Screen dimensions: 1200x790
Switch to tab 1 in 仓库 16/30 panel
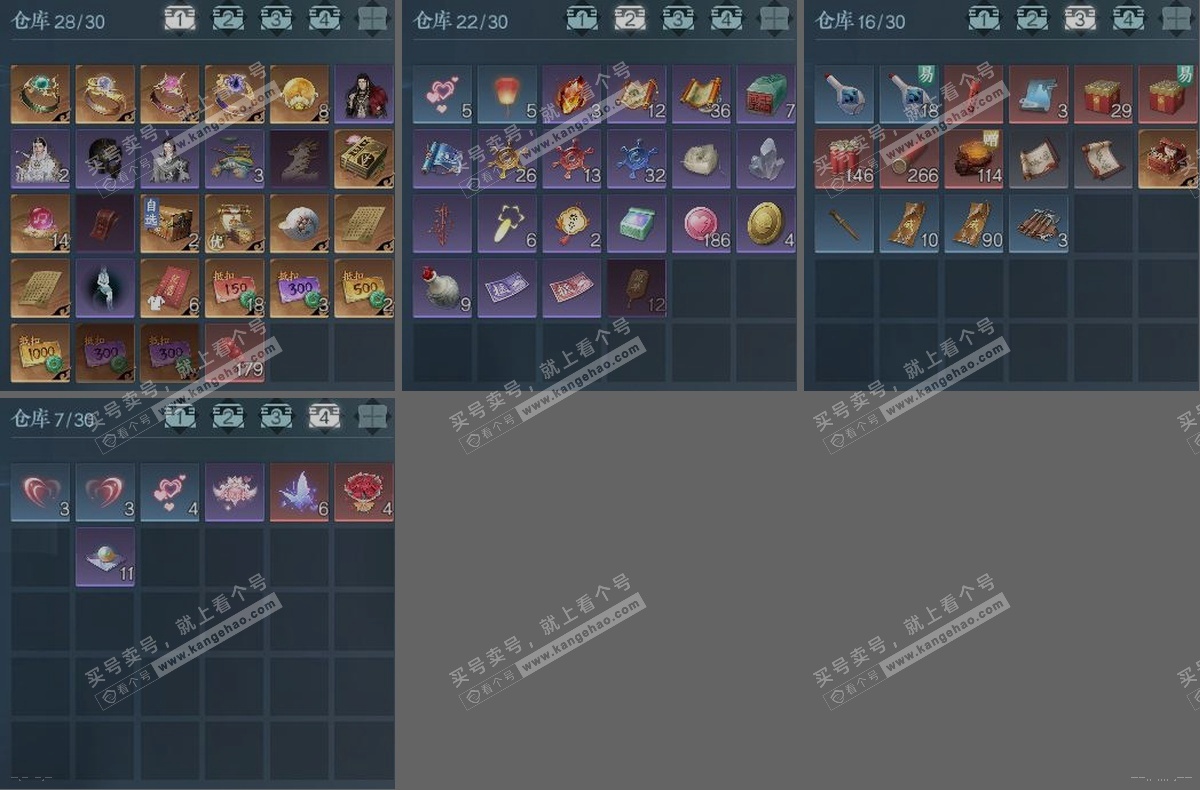coord(984,19)
